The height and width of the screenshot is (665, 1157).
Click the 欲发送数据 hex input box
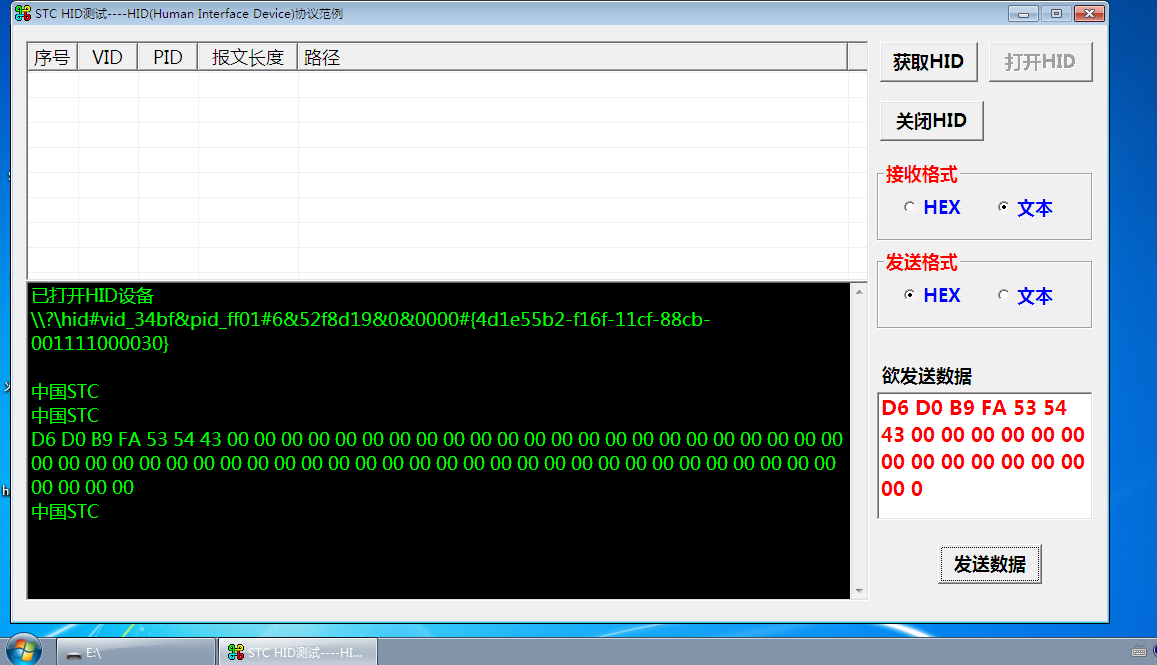point(984,456)
